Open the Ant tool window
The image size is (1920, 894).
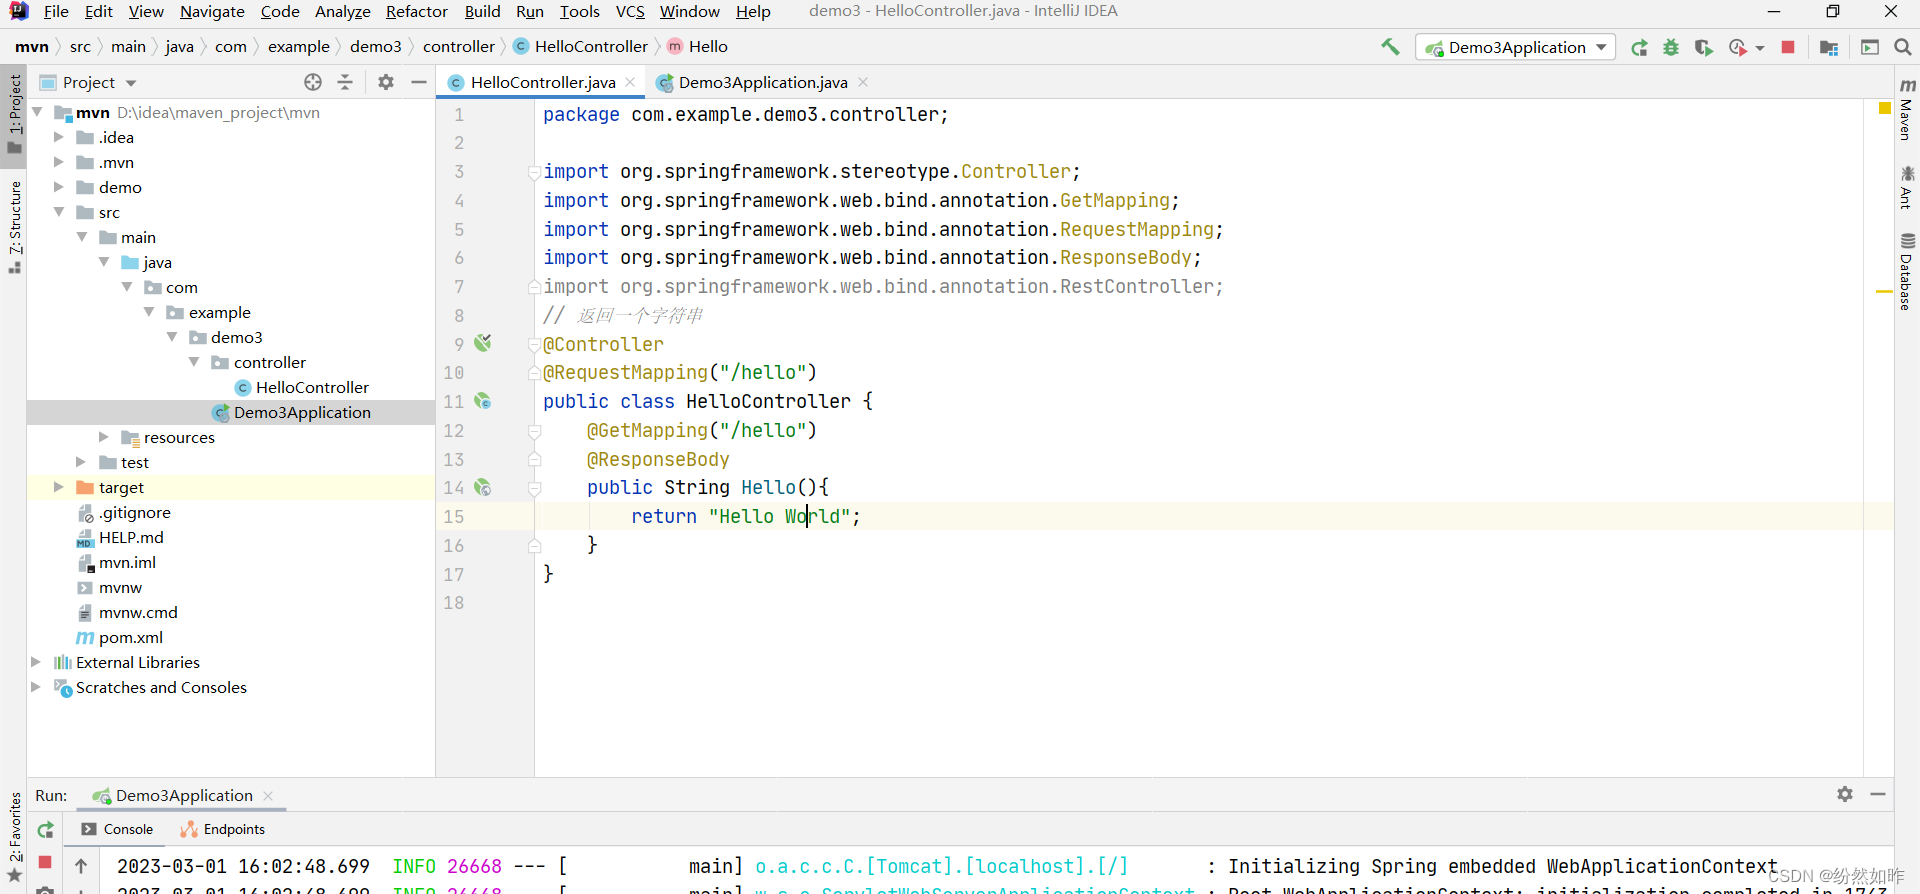(x=1907, y=187)
